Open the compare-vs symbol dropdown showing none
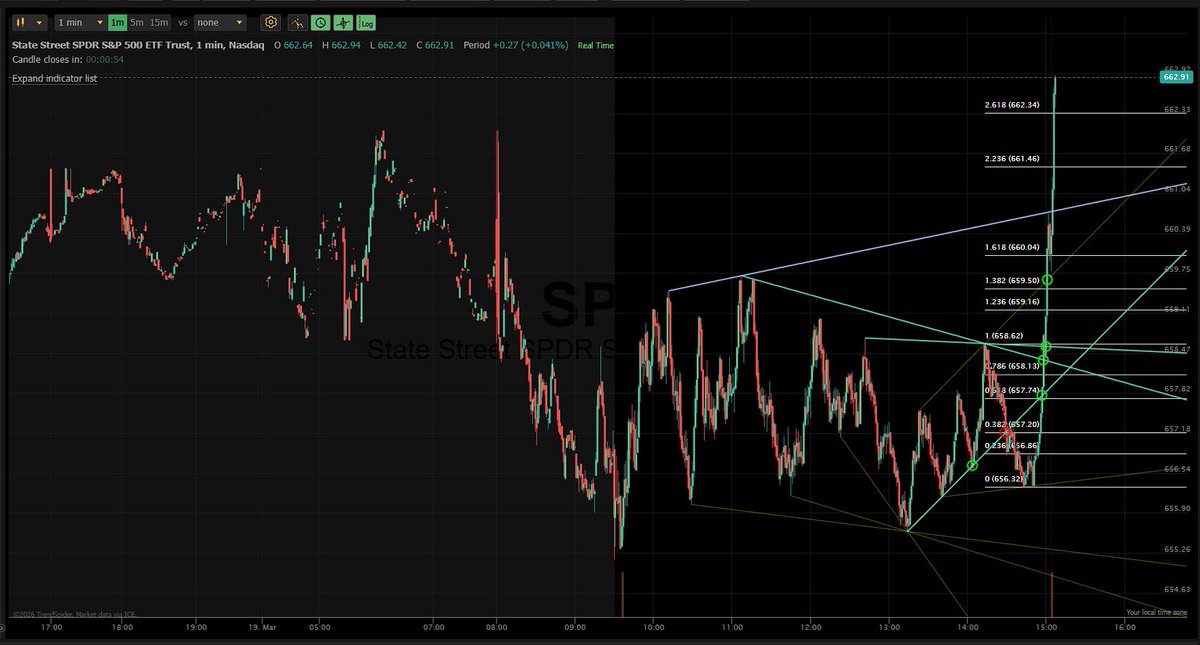This screenshot has width=1200, height=645. tap(220, 22)
